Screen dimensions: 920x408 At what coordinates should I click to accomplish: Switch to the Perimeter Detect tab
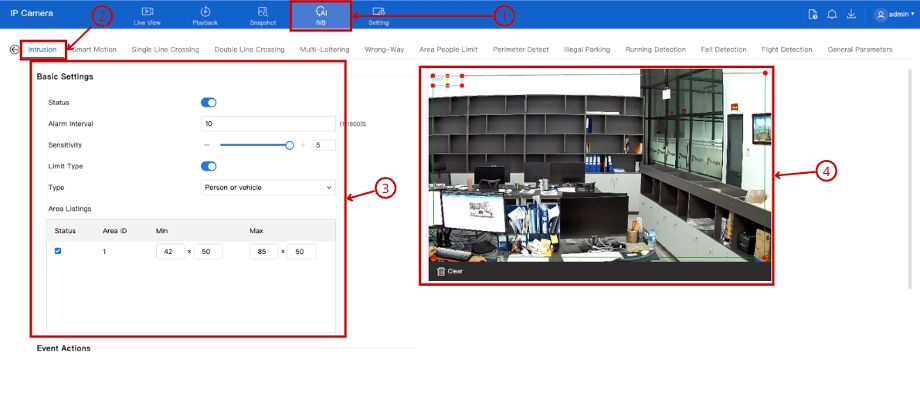click(x=521, y=50)
